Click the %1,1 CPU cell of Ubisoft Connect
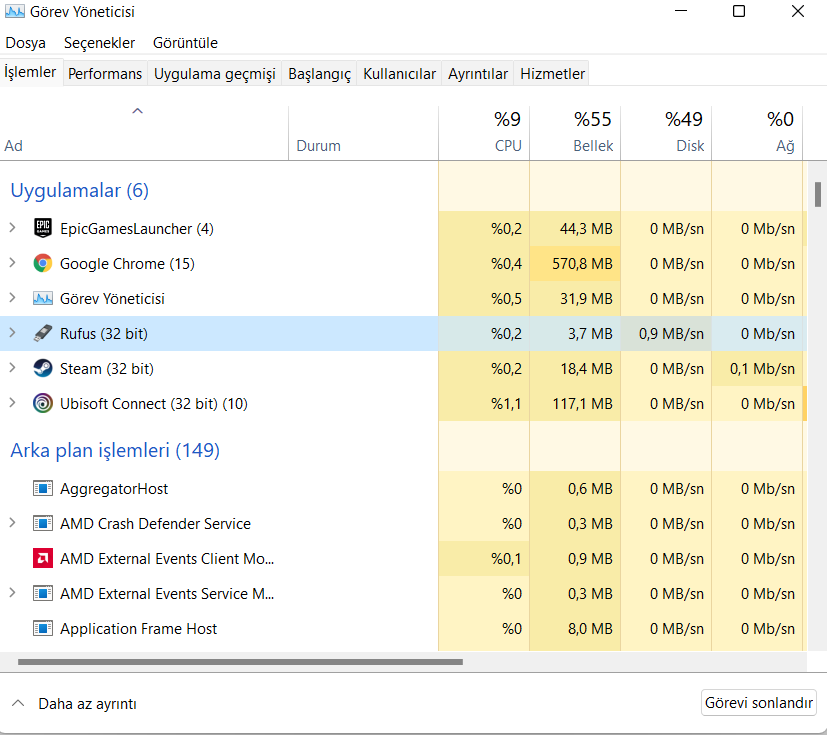This screenshot has height=735, width=827. coord(484,404)
